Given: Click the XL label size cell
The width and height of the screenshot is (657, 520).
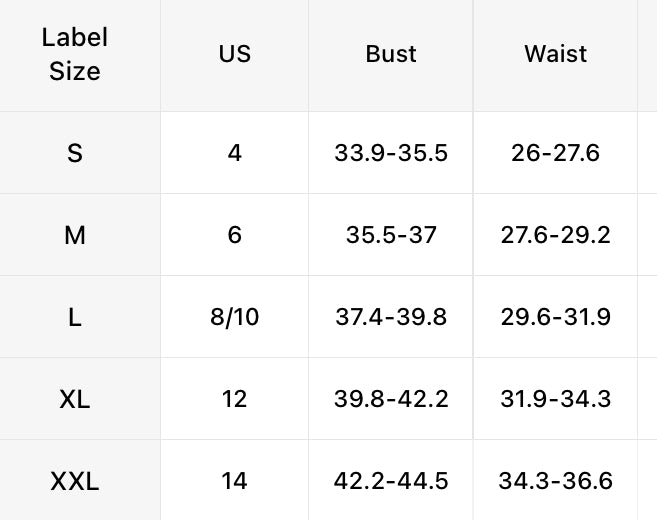Looking at the screenshot, I should click(x=75, y=399).
